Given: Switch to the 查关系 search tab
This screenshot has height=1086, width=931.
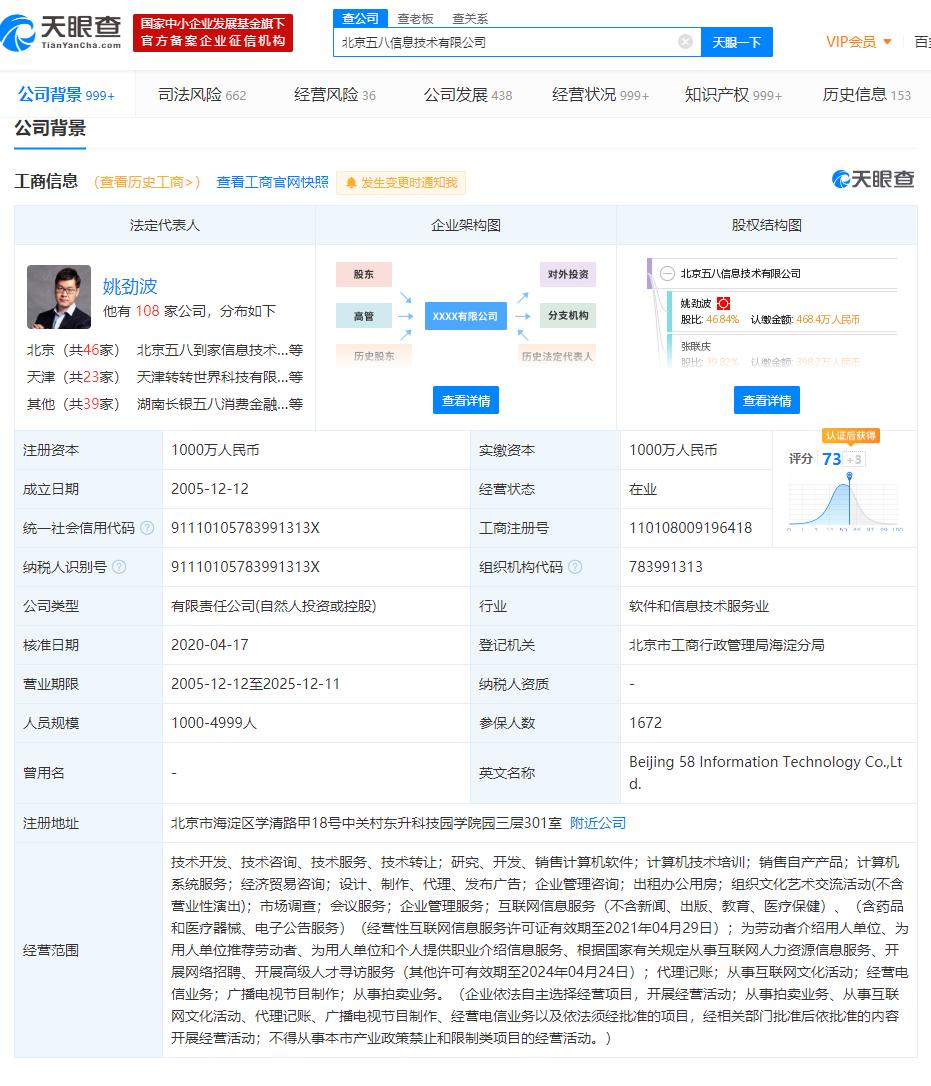Looking at the screenshot, I should point(470,19).
